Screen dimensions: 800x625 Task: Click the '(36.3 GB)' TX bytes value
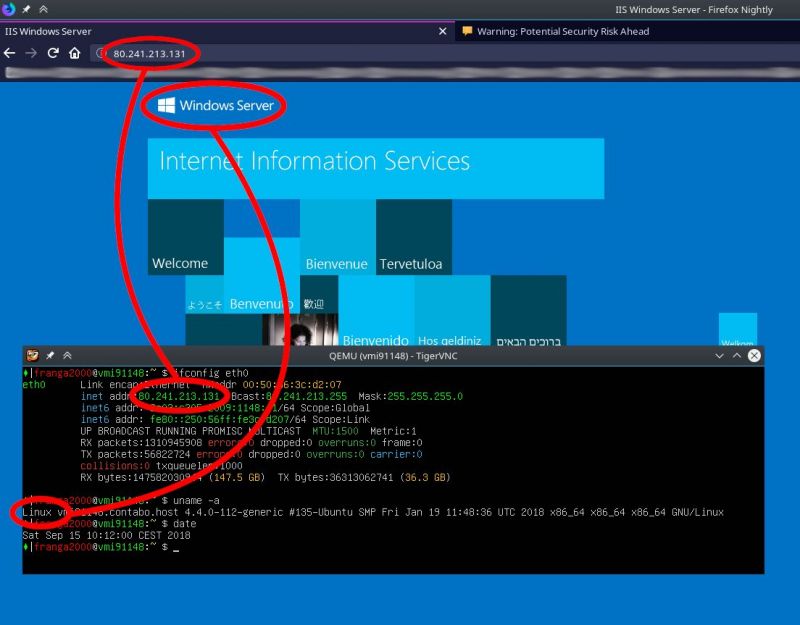pyautogui.click(x=425, y=478)
